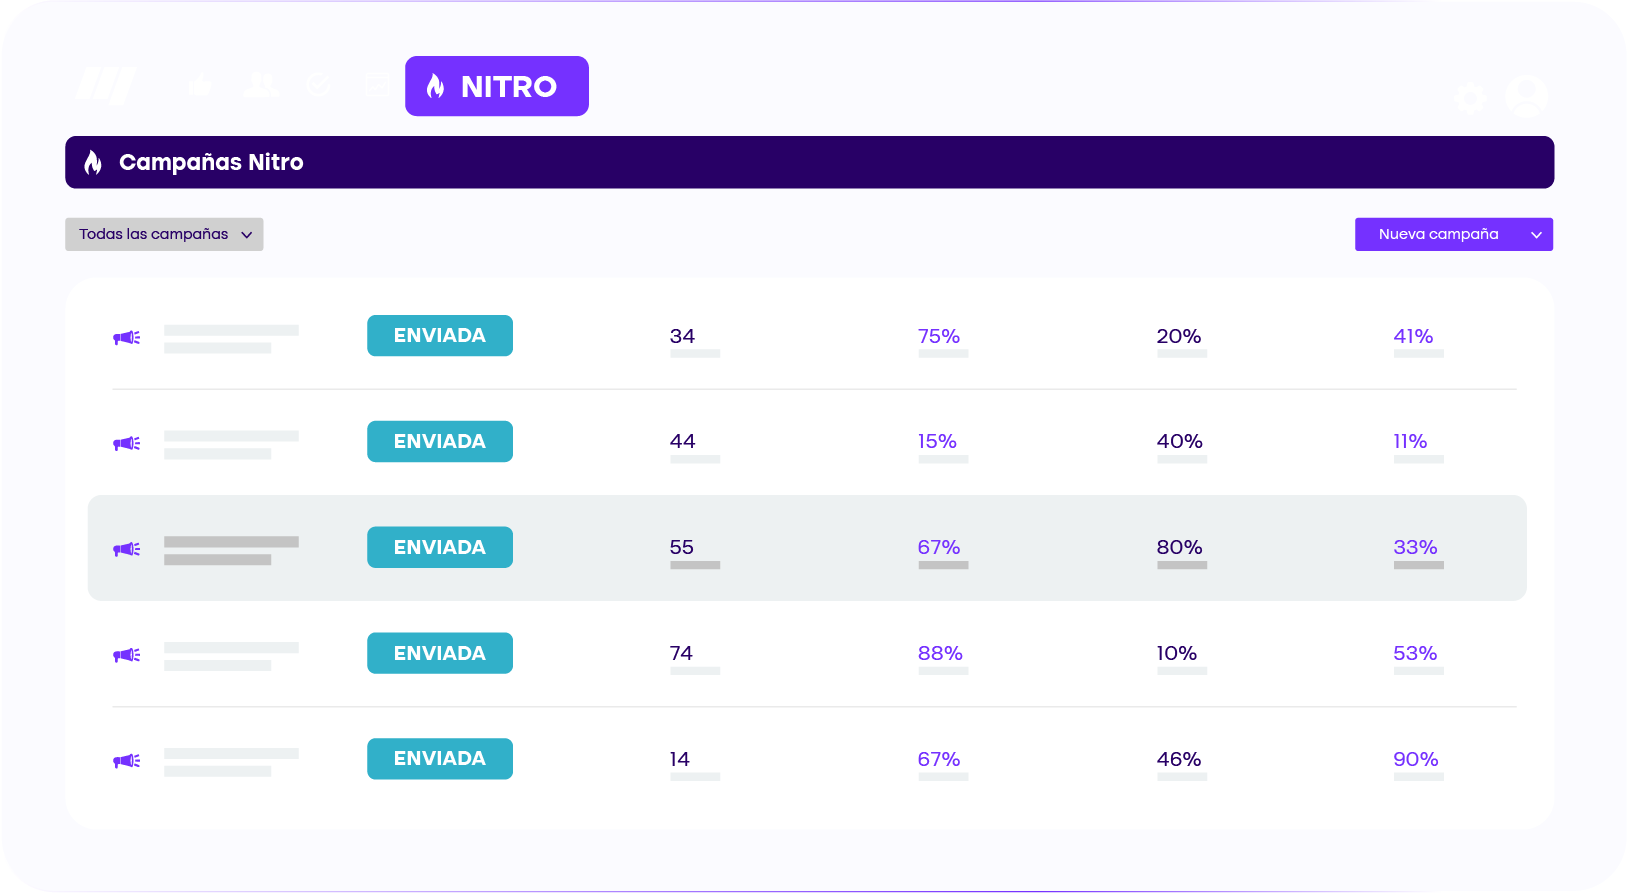Click the 90% value in last row
1628x893 pixels.
click(1415, 759)
